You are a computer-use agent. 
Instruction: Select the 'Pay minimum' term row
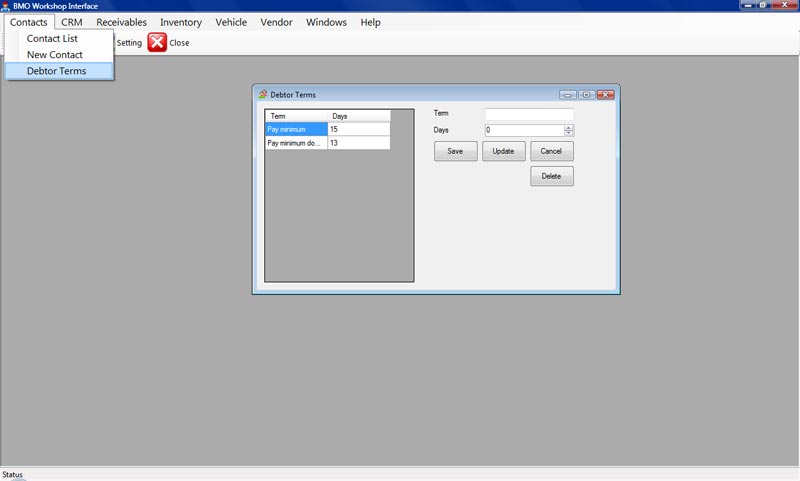pyautogui.click(x=296, y=129)
